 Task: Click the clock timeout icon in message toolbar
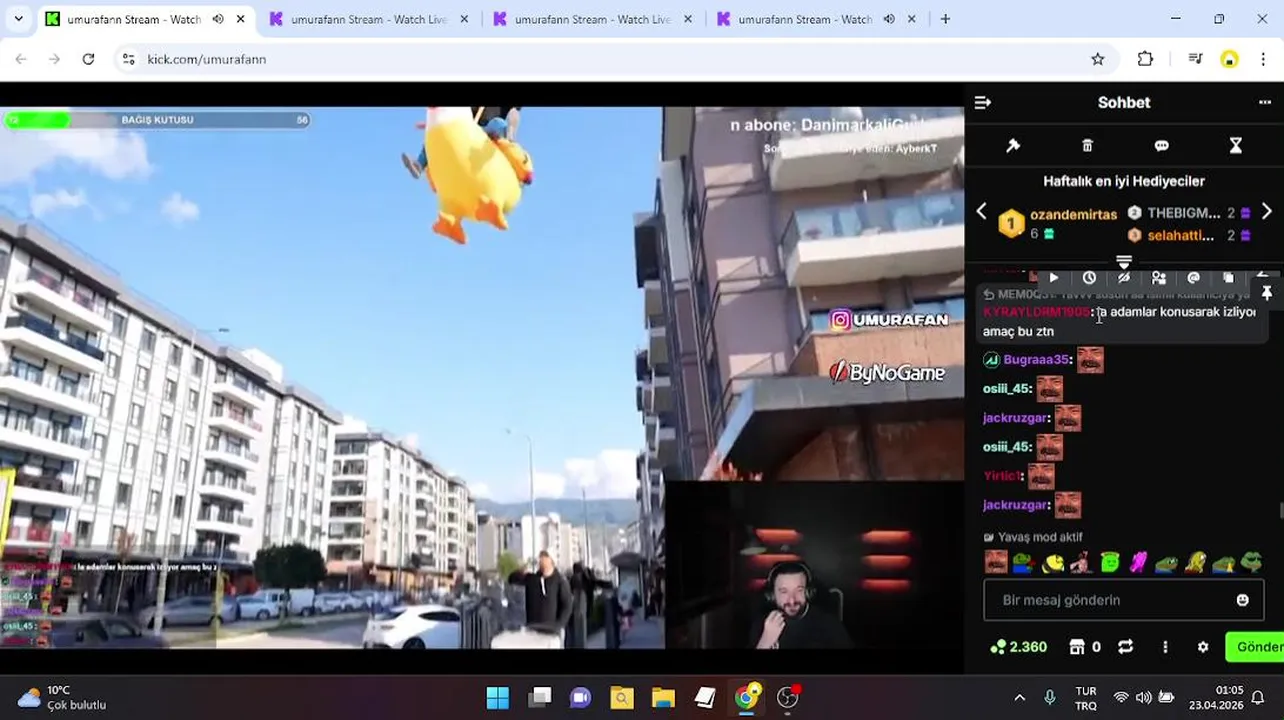click(x=1089, y=278)
